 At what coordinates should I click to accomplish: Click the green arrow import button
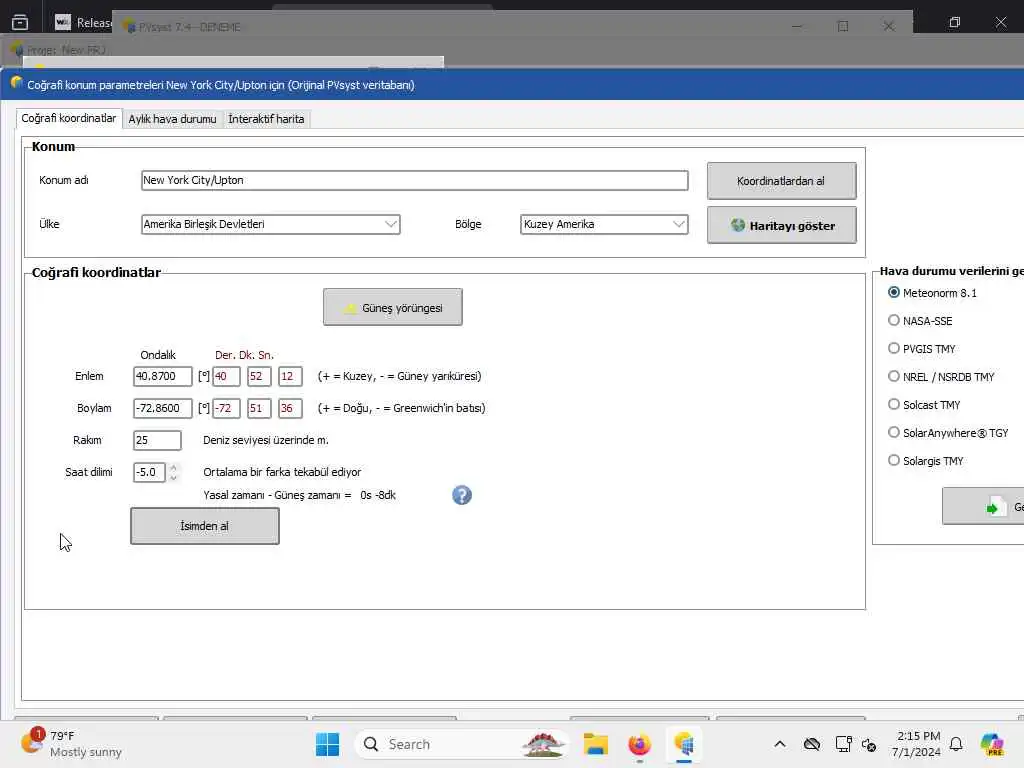(x=984, y=506)
